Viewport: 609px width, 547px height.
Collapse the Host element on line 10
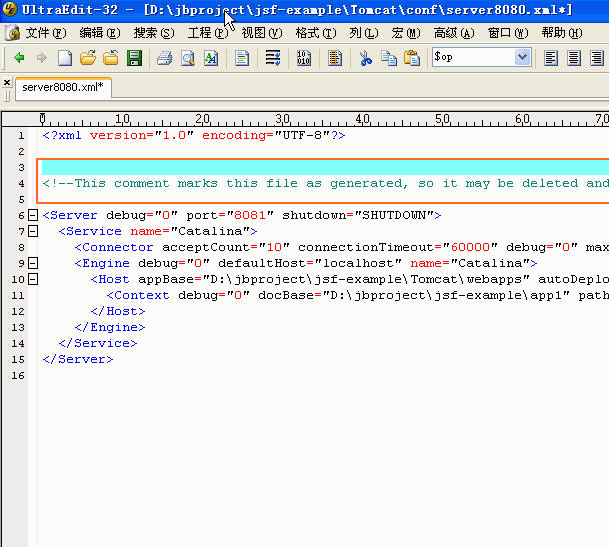tap(33, 279)
